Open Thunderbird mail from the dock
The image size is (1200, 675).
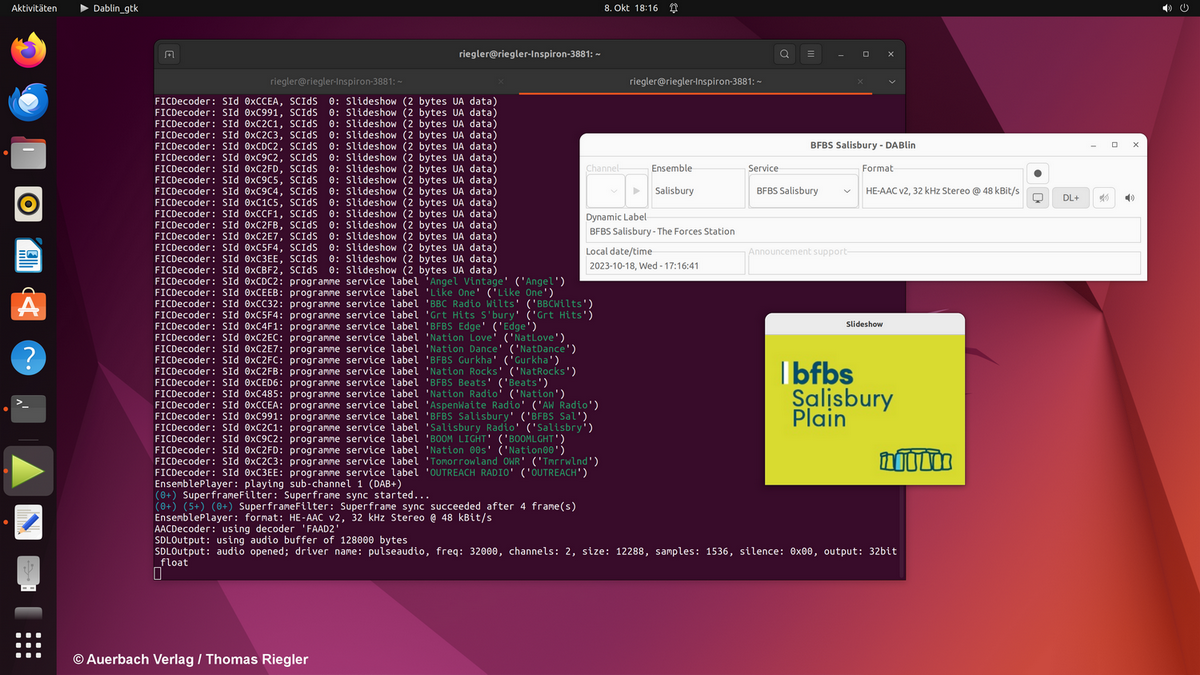(x=28, y=102)
